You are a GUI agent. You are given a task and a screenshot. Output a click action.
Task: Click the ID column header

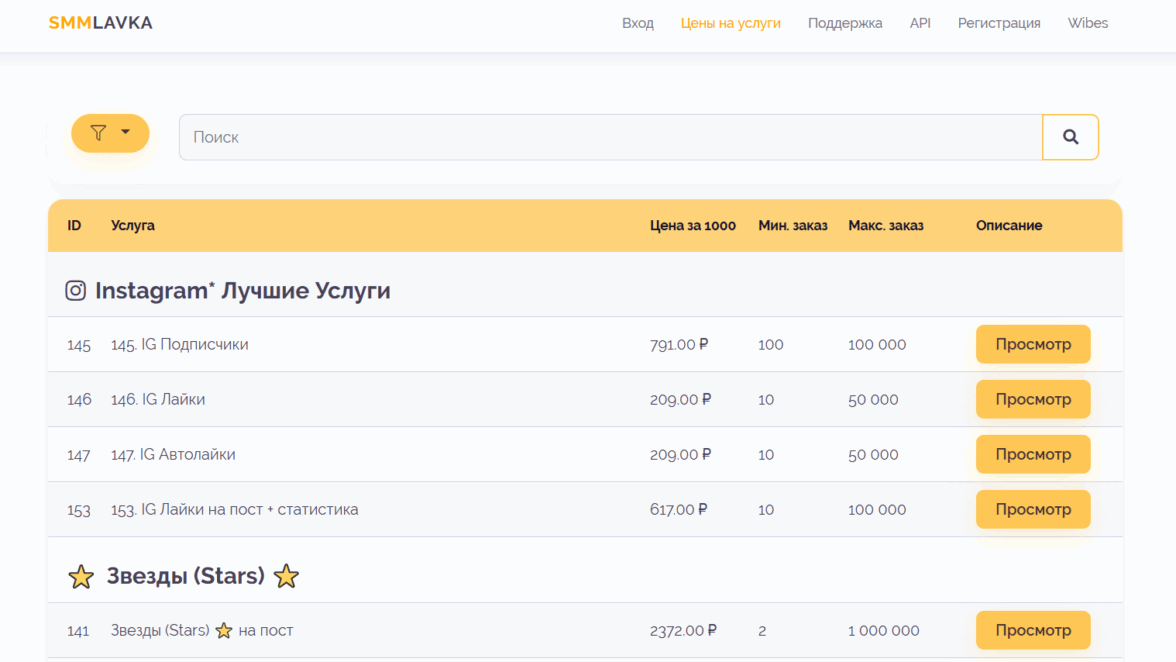tap(74, 226)
